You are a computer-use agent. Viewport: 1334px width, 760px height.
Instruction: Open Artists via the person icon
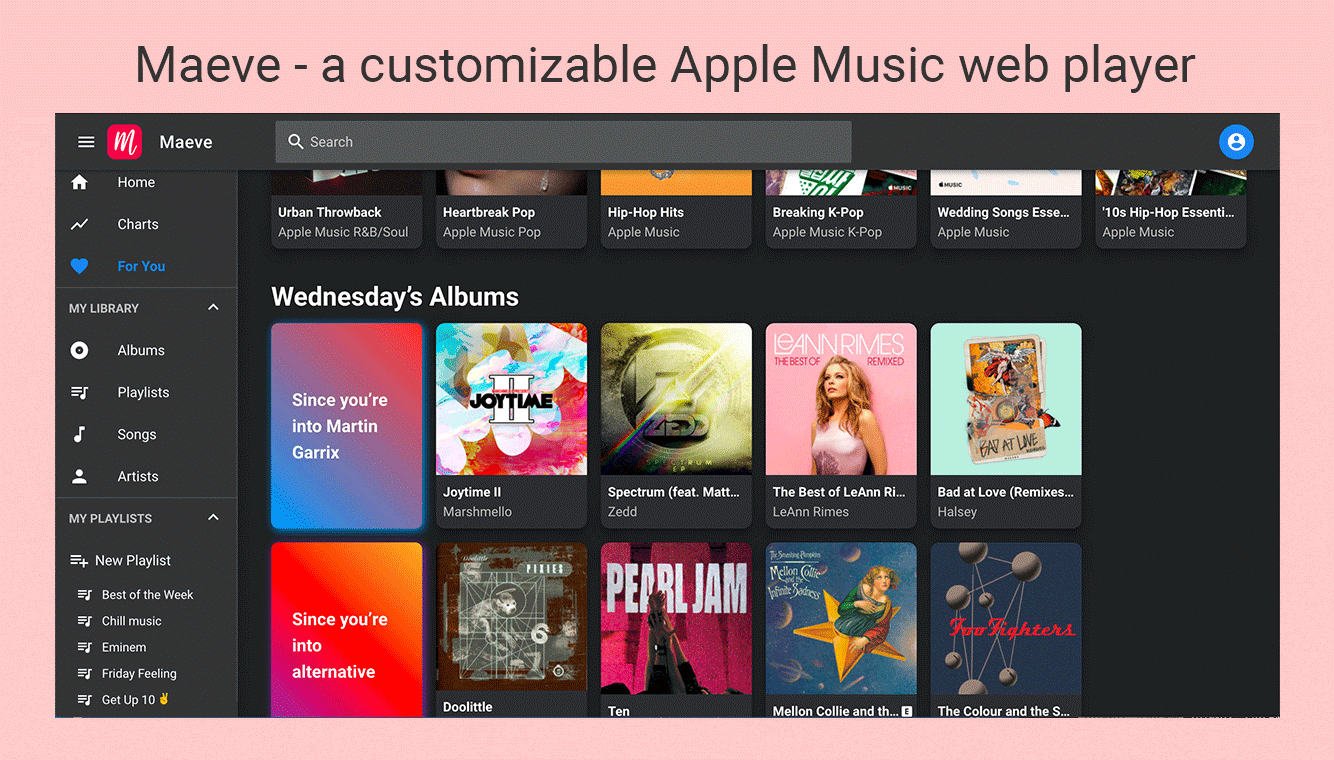pyautogui.click(x=79, y=476)
